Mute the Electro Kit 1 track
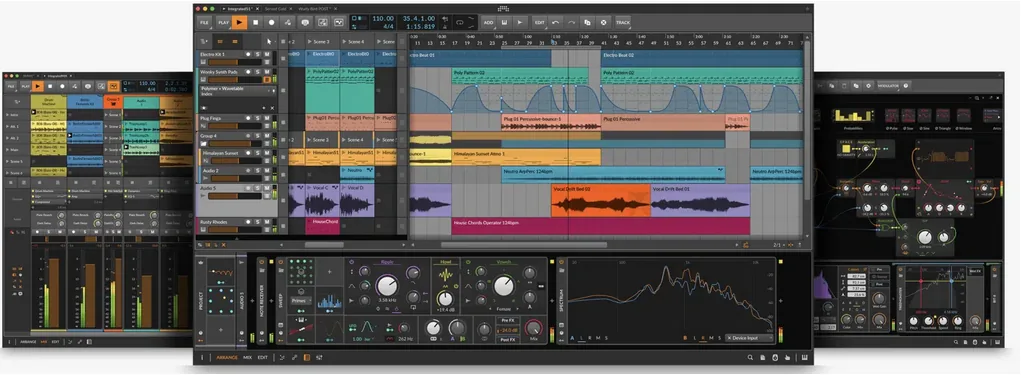This screenshot has width=1021, height=375. point(267,54)
